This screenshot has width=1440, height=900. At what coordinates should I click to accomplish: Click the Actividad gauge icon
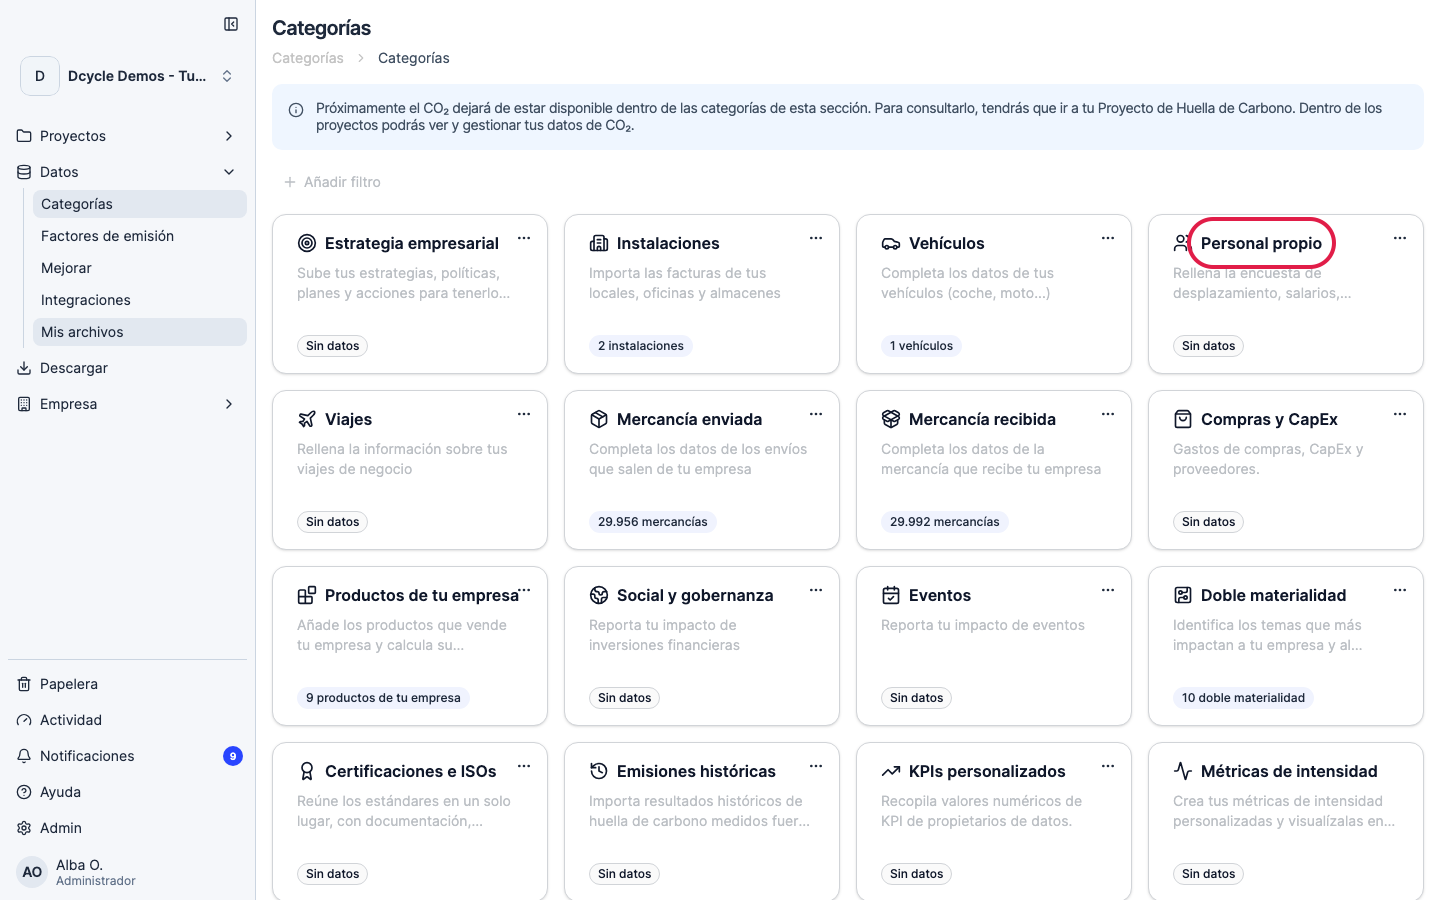(24, 720)
